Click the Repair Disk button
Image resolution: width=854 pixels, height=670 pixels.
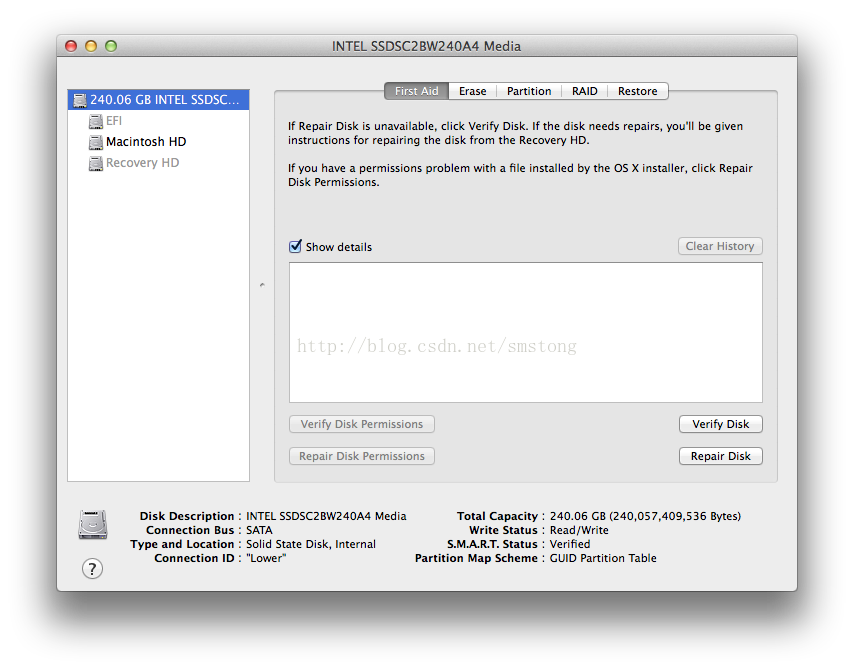pyautogui.click(x=721, y=456)
